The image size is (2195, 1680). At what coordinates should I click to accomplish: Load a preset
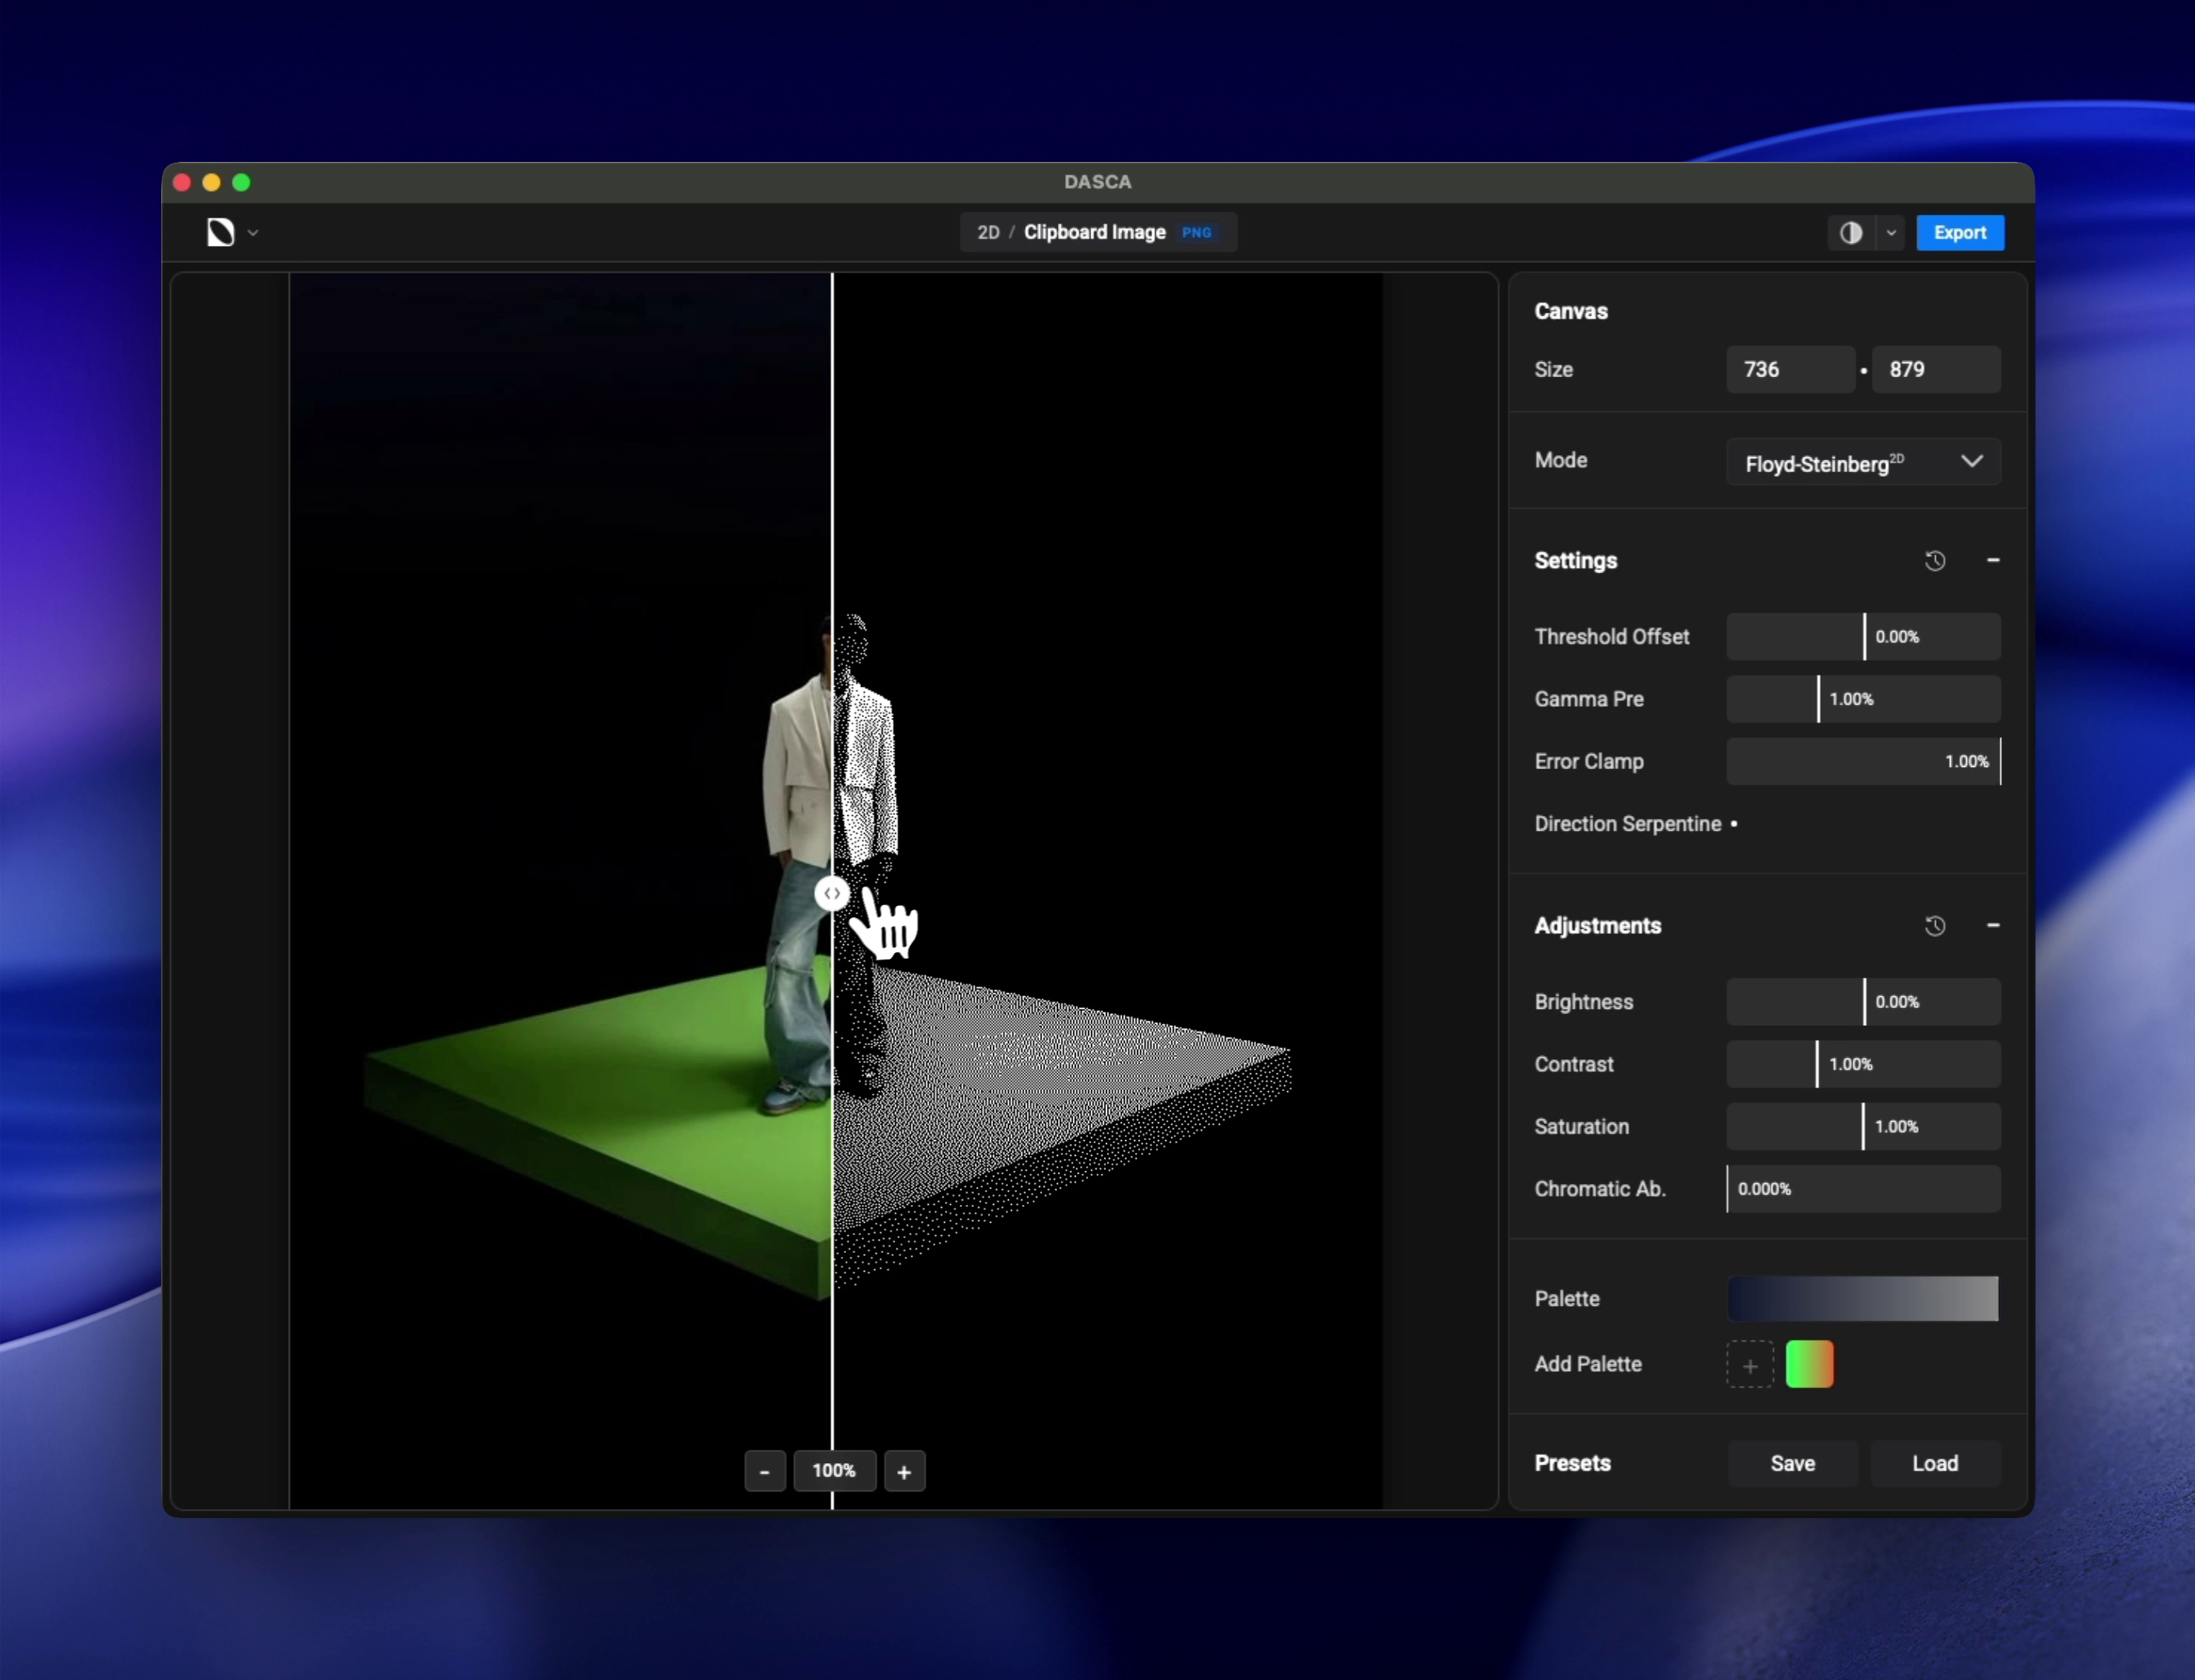[1934, 1463]
